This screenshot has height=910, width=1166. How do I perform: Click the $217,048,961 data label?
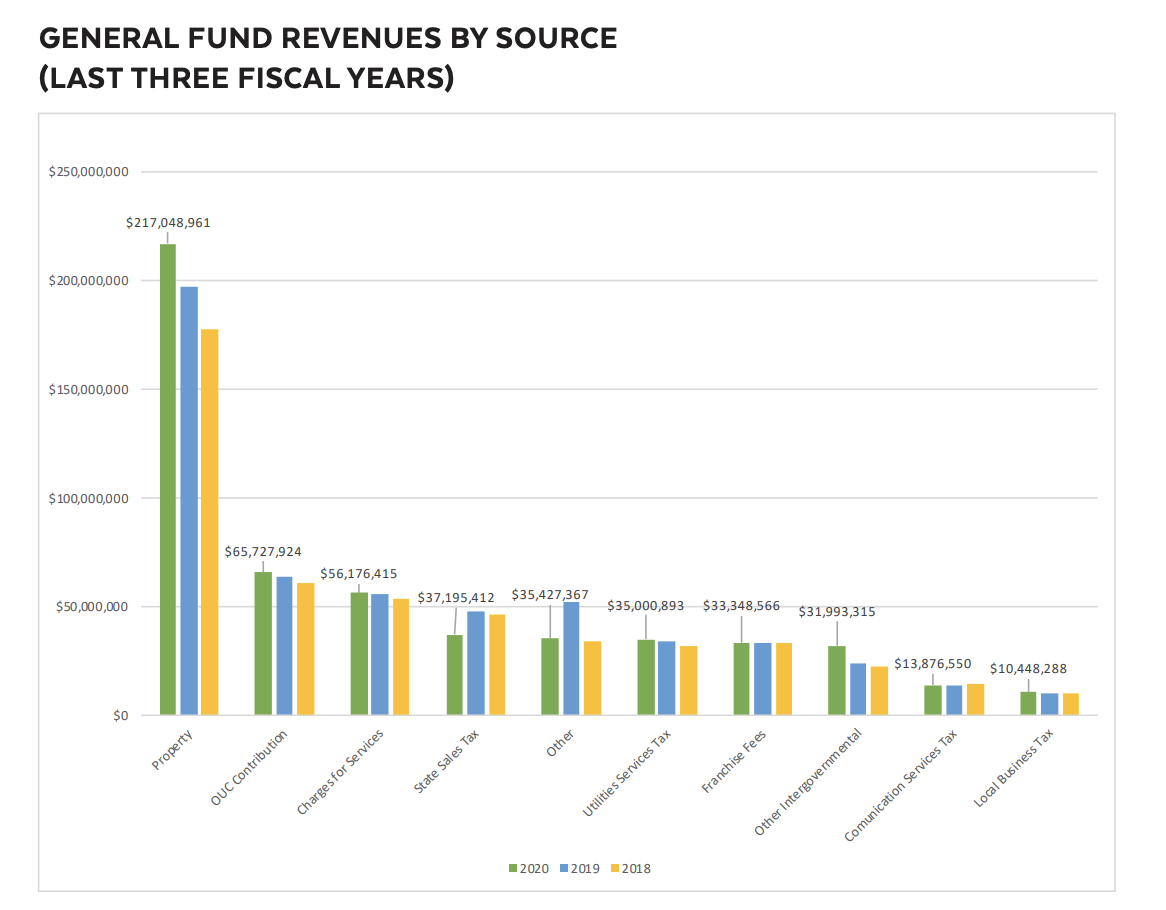click(168, 223)
